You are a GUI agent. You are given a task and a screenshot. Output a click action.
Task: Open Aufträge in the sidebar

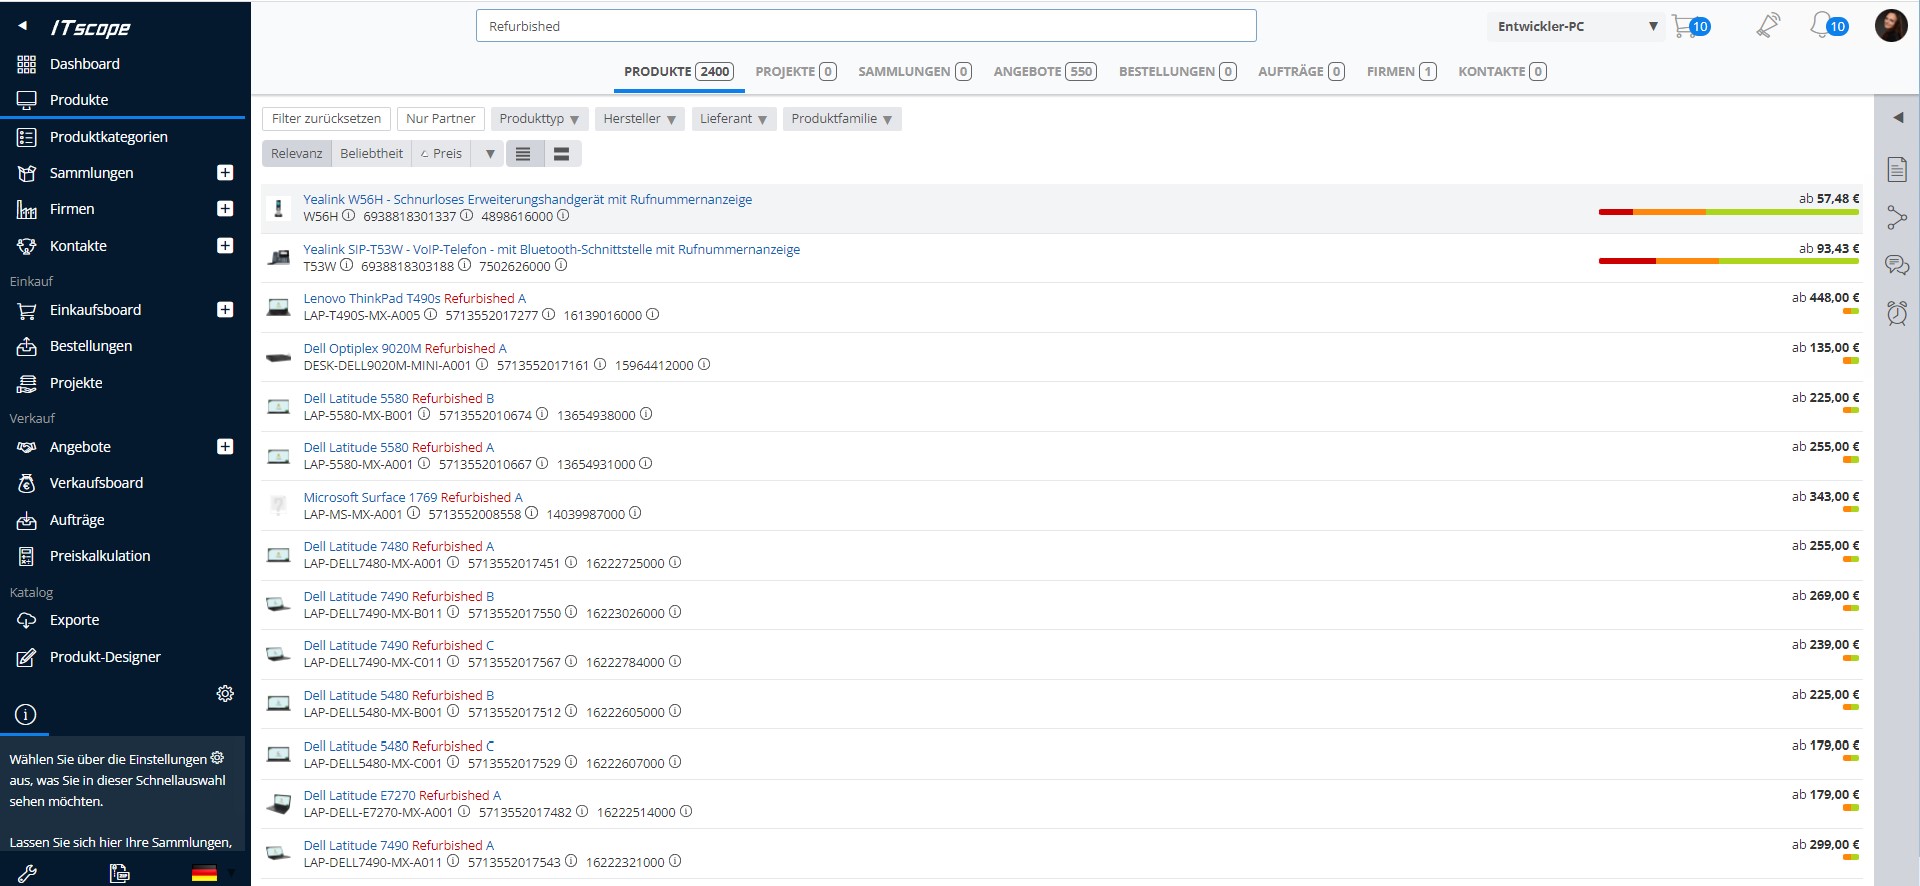pyautogui.click(x=77, y=520)
